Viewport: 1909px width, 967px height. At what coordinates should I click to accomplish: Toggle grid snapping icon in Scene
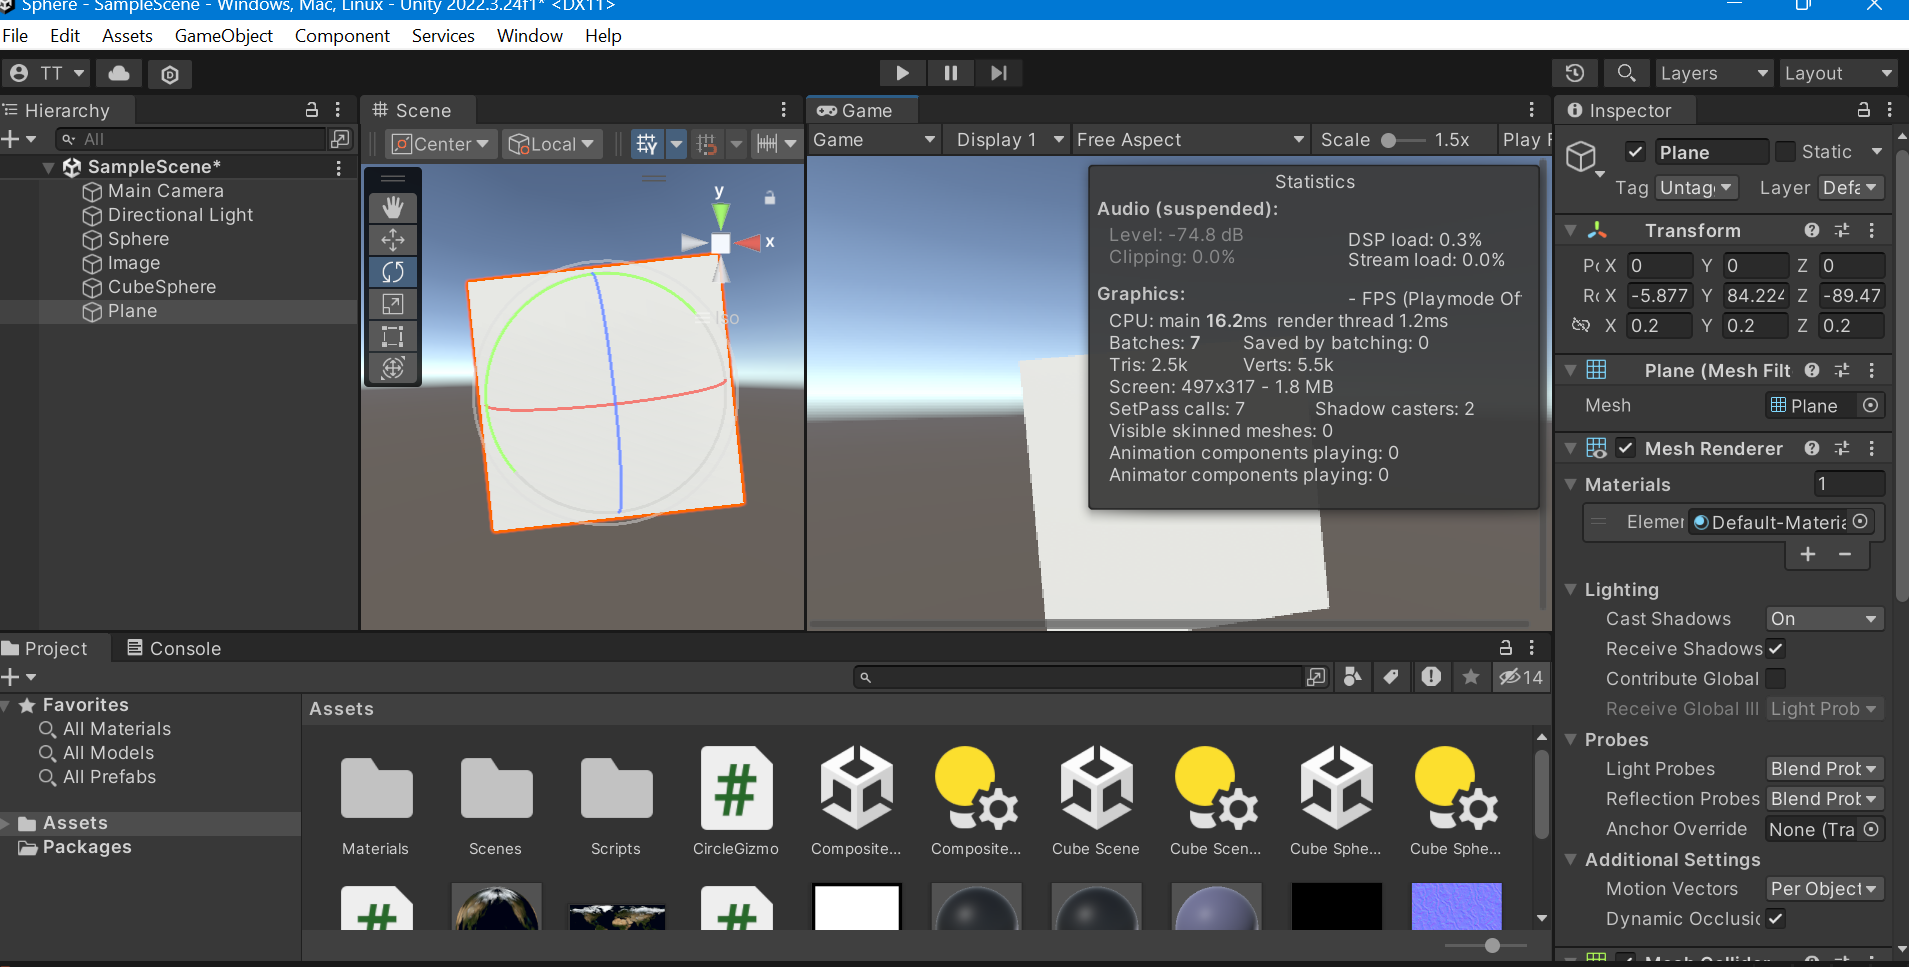(x=707, y=144)
